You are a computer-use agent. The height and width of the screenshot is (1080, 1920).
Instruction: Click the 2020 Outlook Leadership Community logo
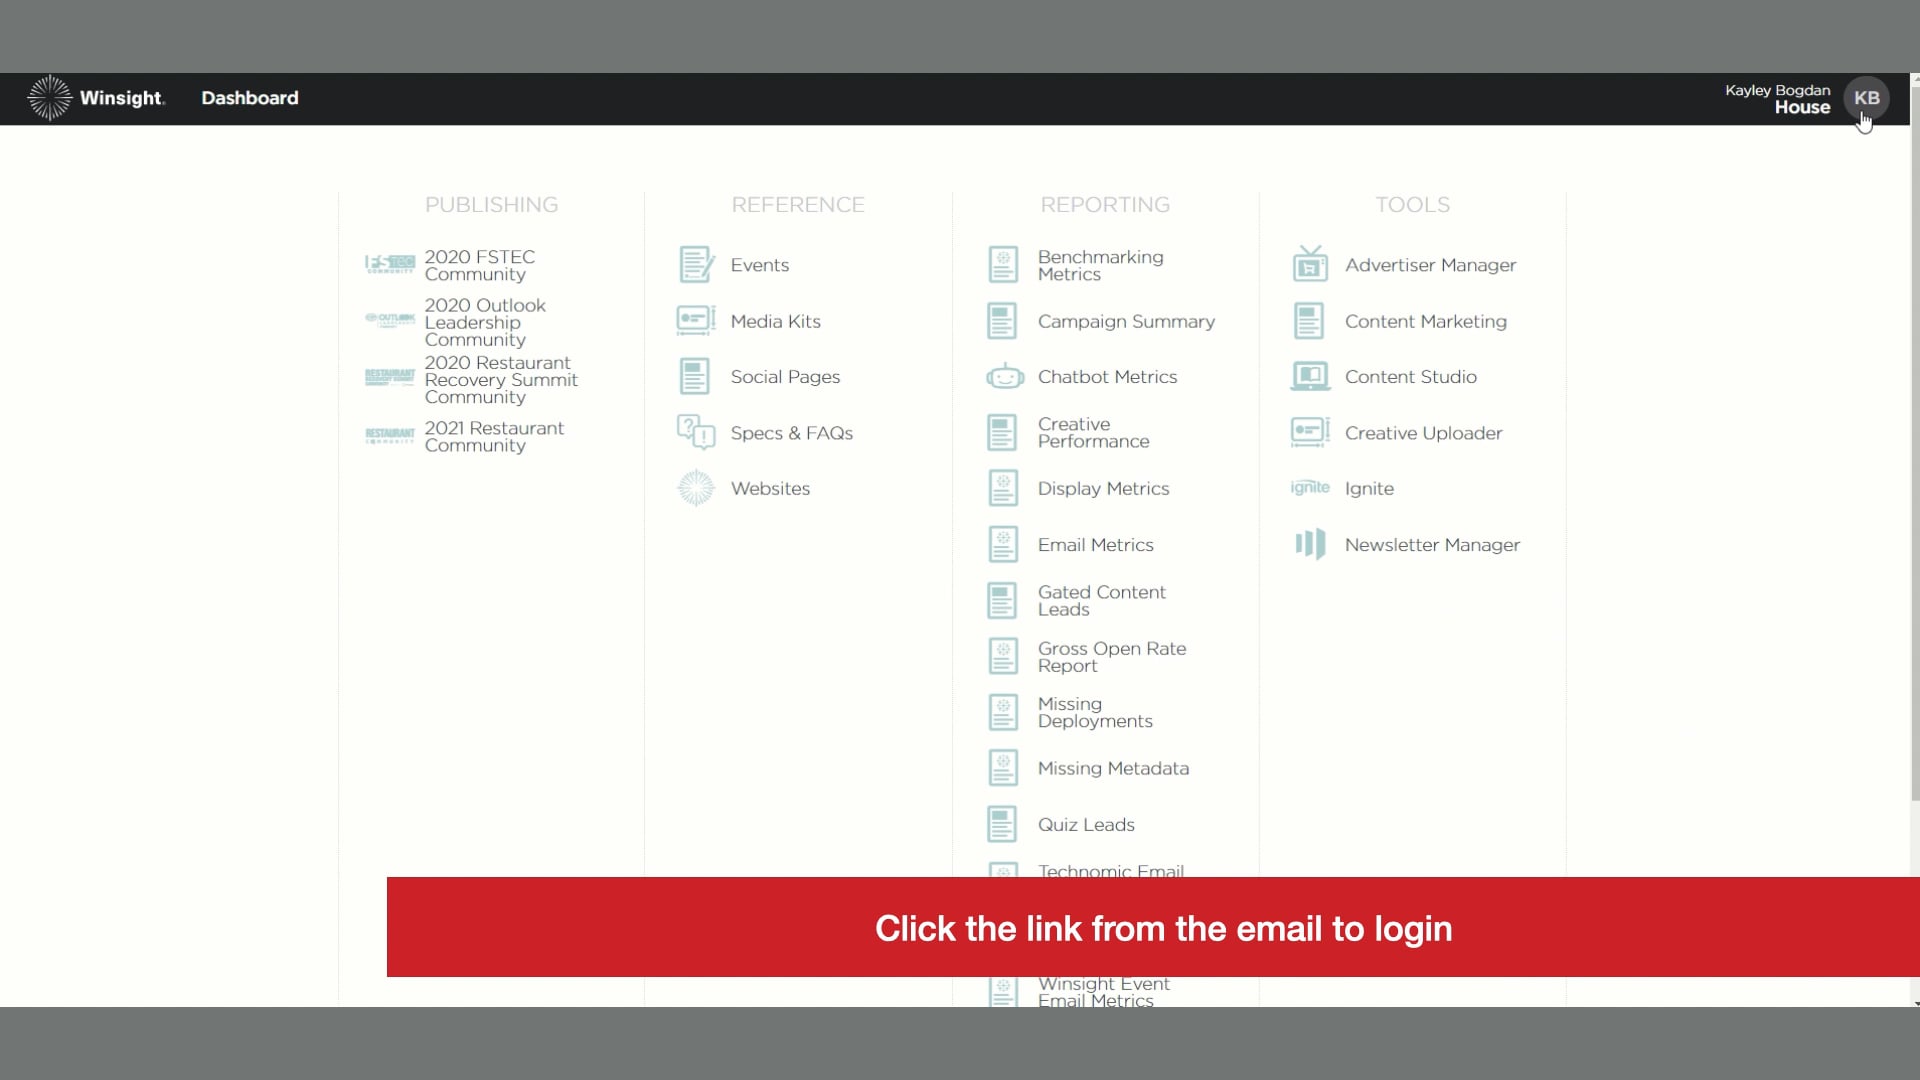tap(390, 320)
